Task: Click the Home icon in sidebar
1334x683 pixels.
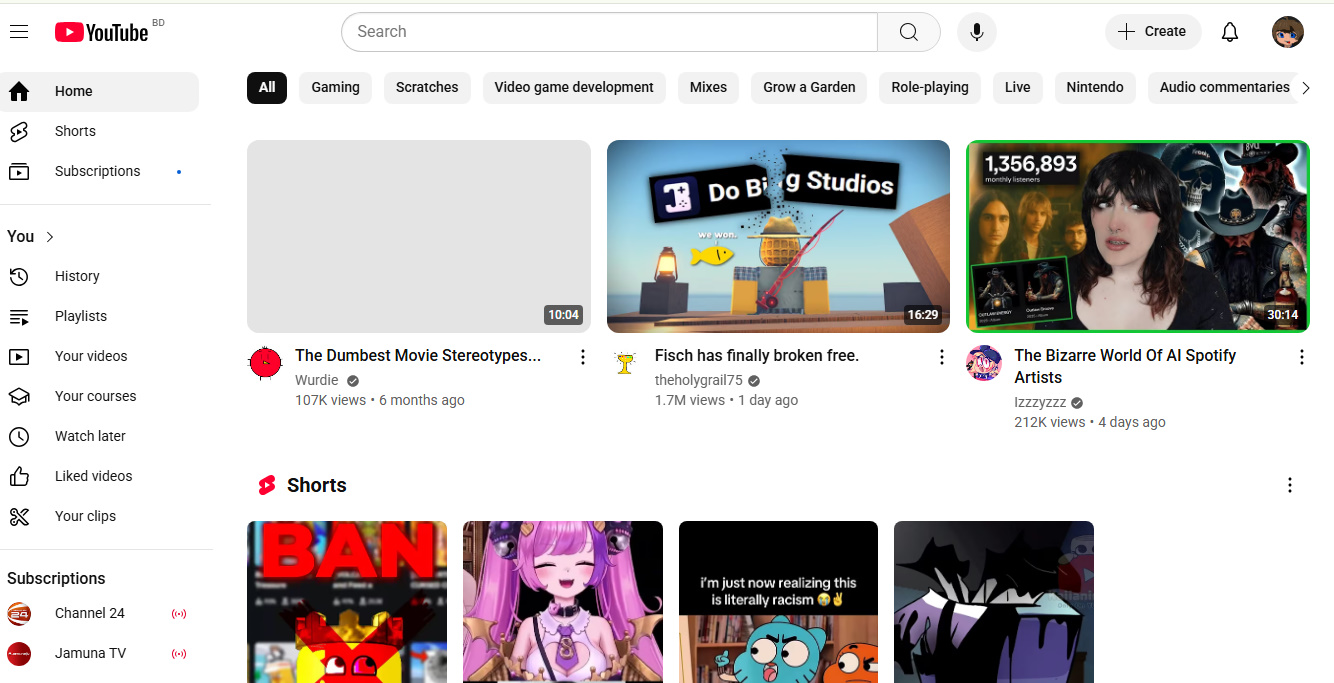Action: [x=19, y=91]
